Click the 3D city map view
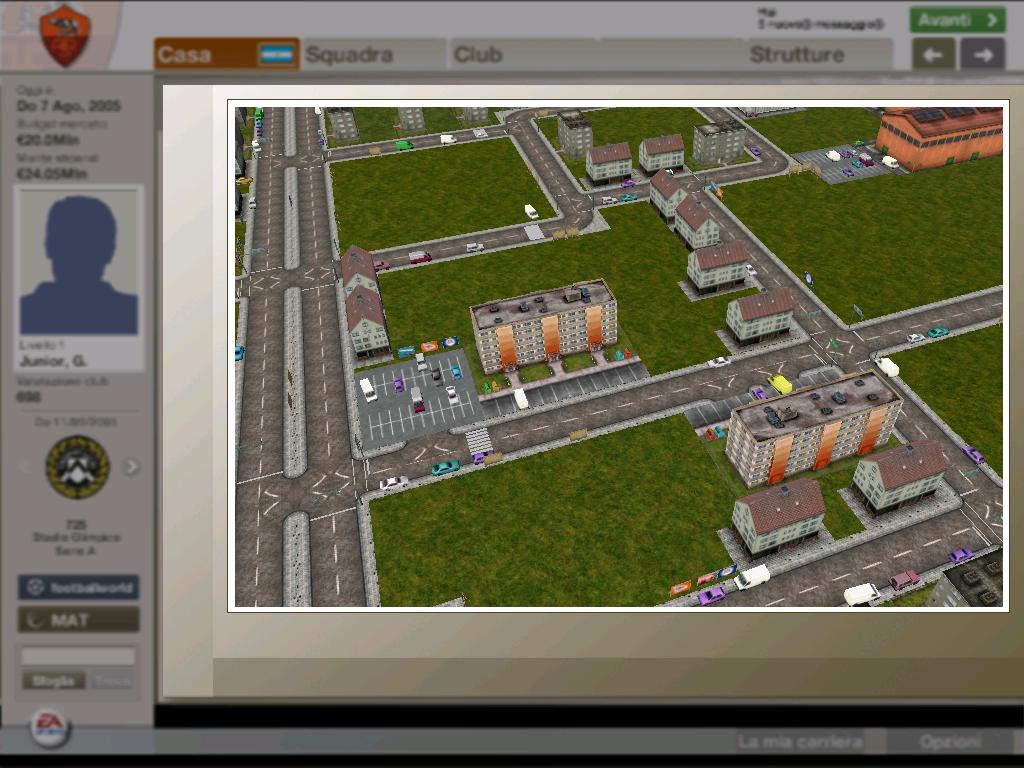Viewport: 1024px width, 768px height. [x=618, y=357]
